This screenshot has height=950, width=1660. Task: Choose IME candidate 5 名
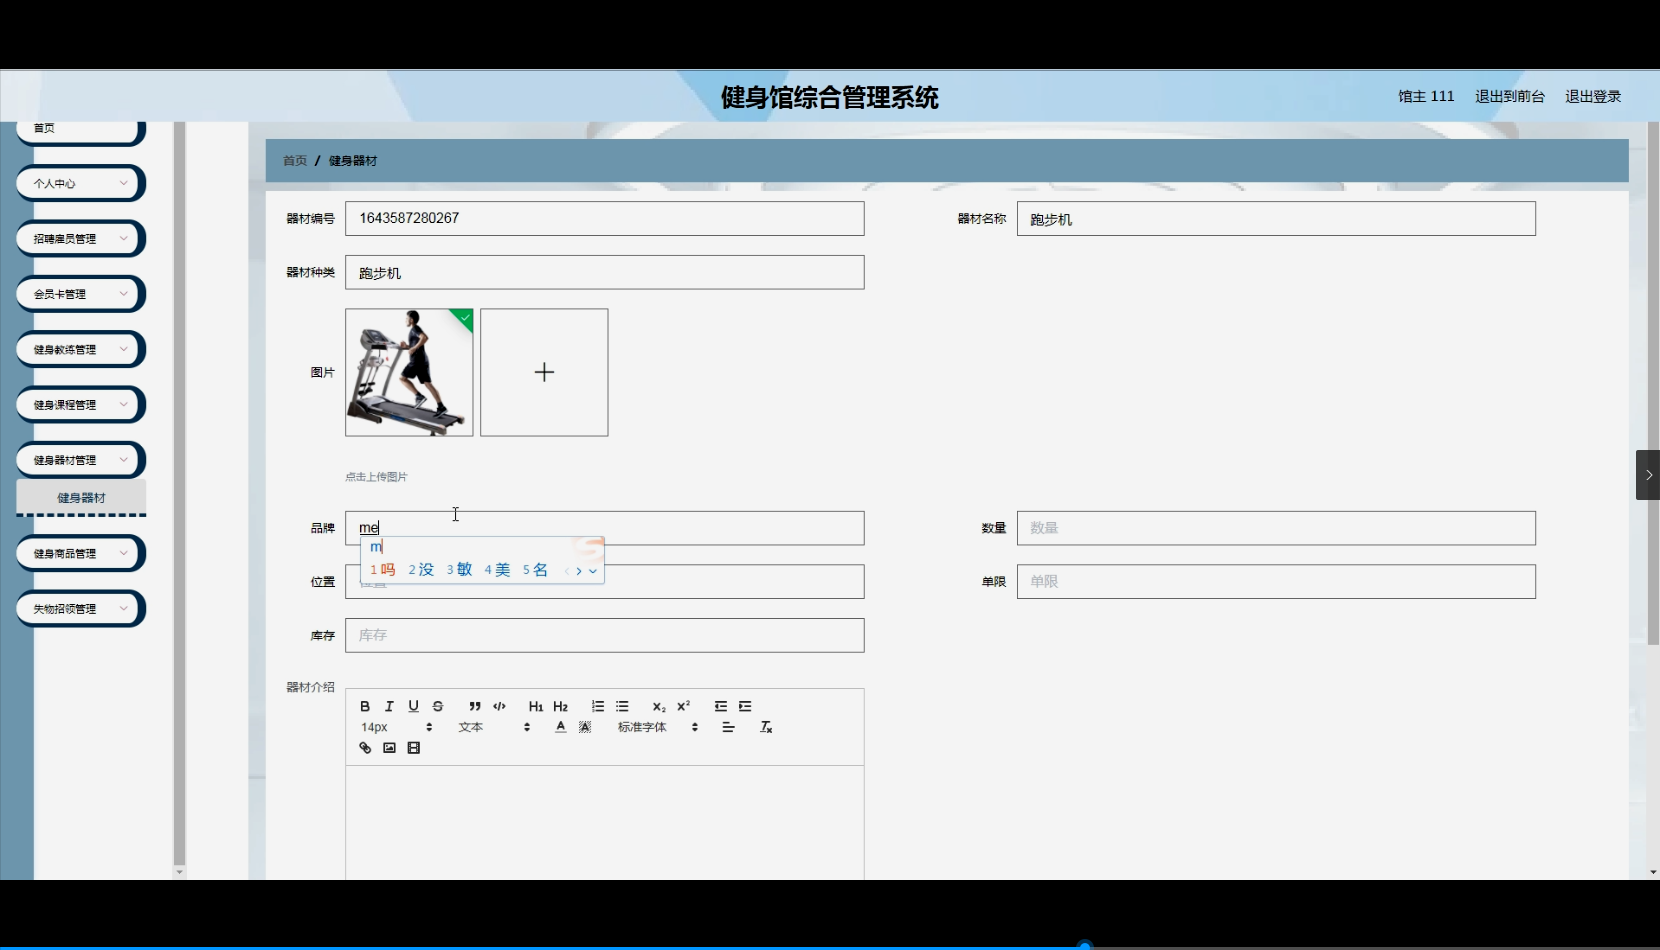[535, 570]
